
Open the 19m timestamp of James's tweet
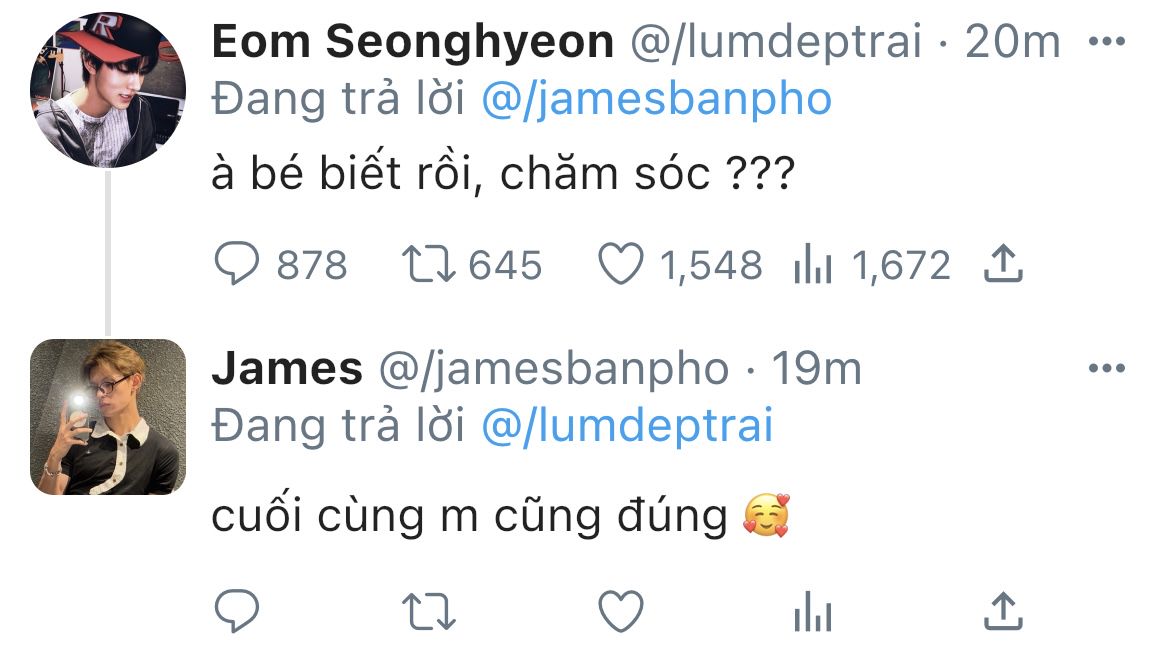pos(815,370)
